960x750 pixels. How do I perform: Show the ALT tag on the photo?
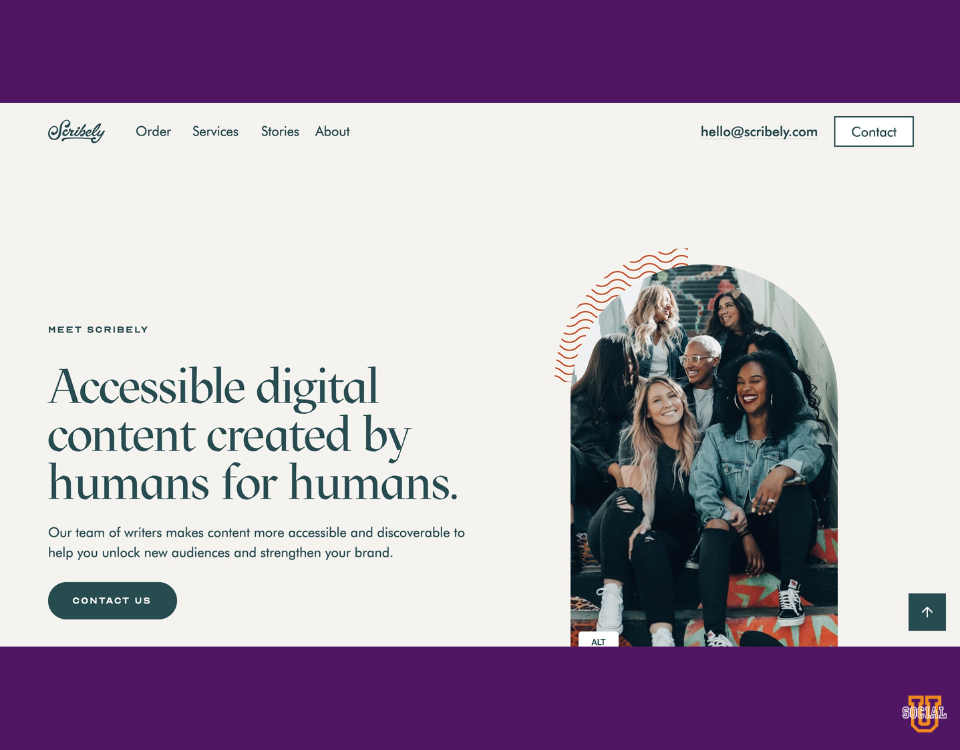point(598,641)
